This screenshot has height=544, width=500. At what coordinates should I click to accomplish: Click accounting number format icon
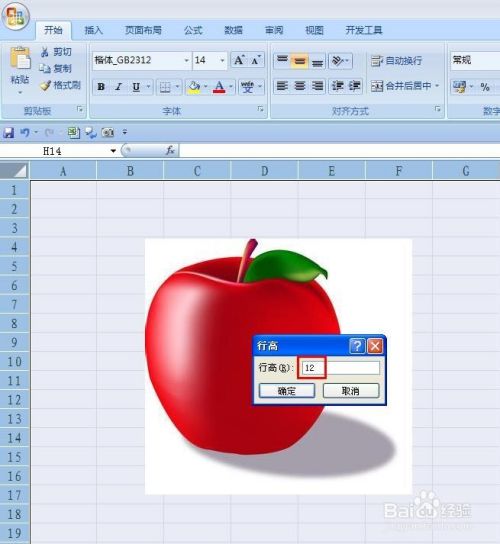(x=459, y=87)
